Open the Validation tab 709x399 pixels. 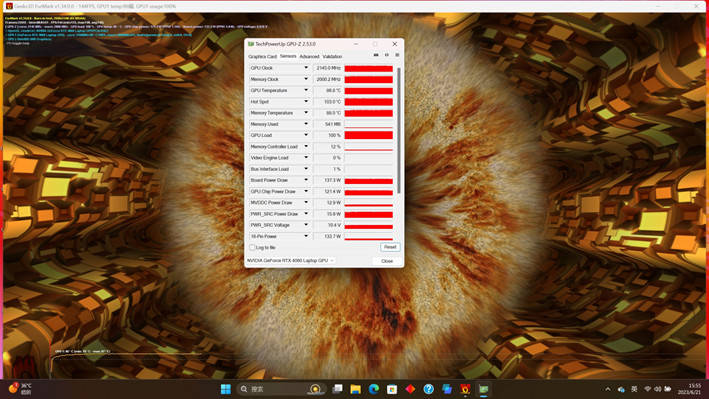coord(332,57)
